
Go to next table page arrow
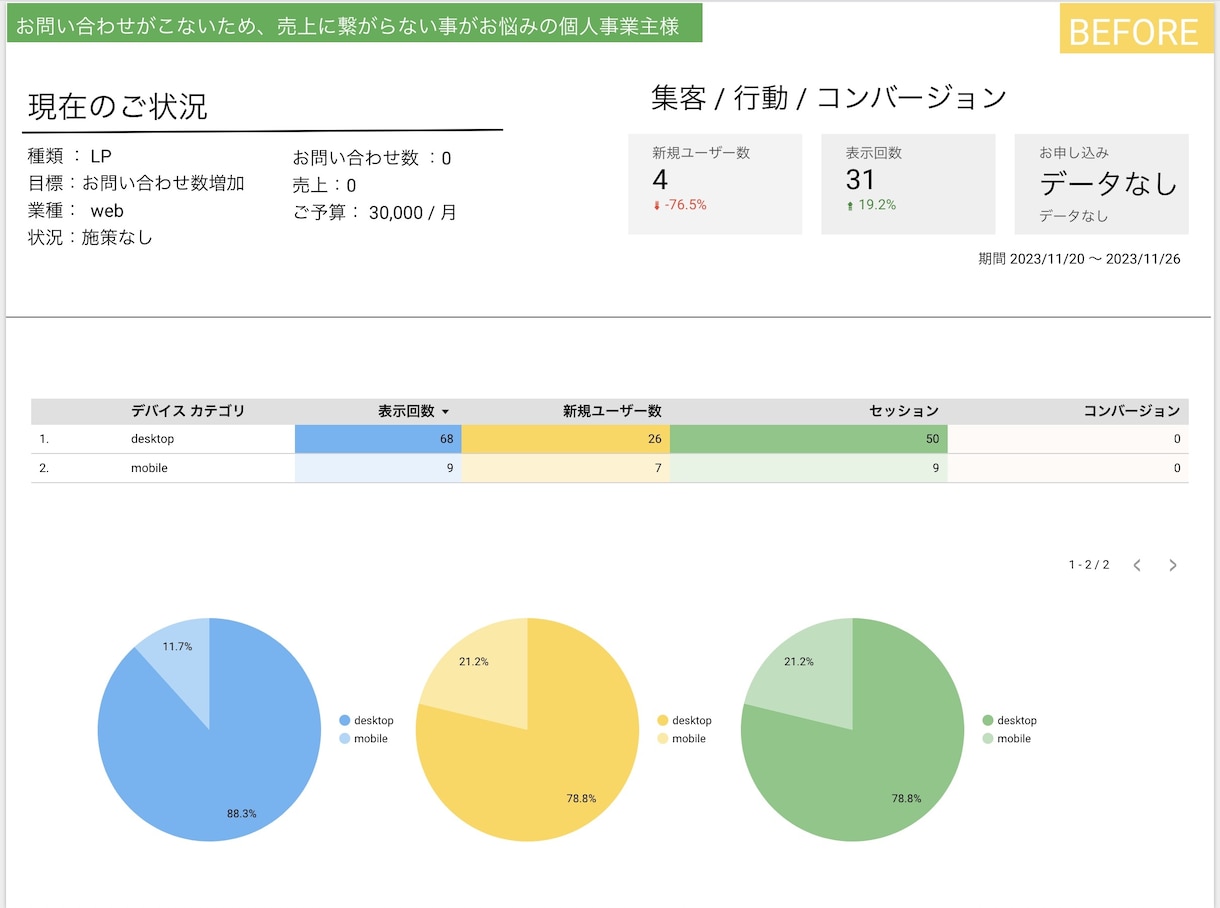(1173, 565)
